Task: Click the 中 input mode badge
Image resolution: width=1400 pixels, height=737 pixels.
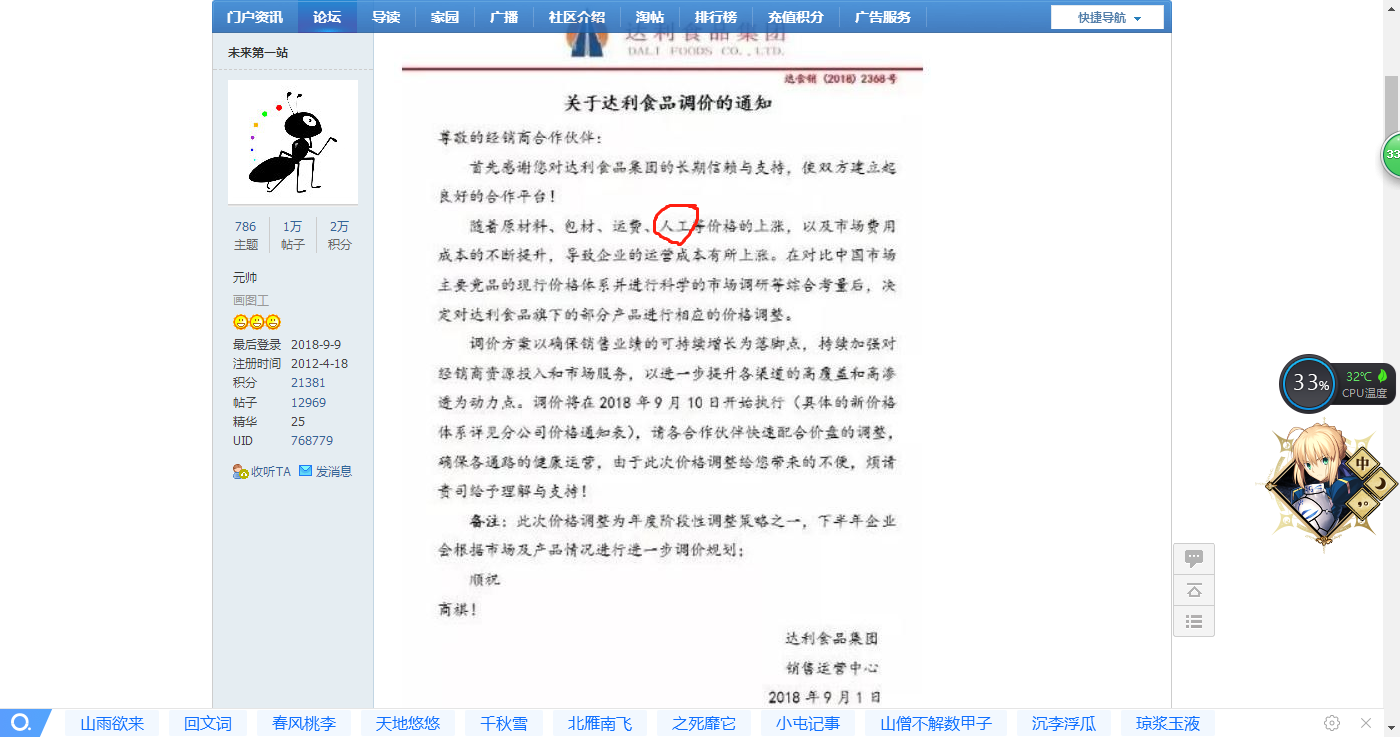Action: [1362, 464]
